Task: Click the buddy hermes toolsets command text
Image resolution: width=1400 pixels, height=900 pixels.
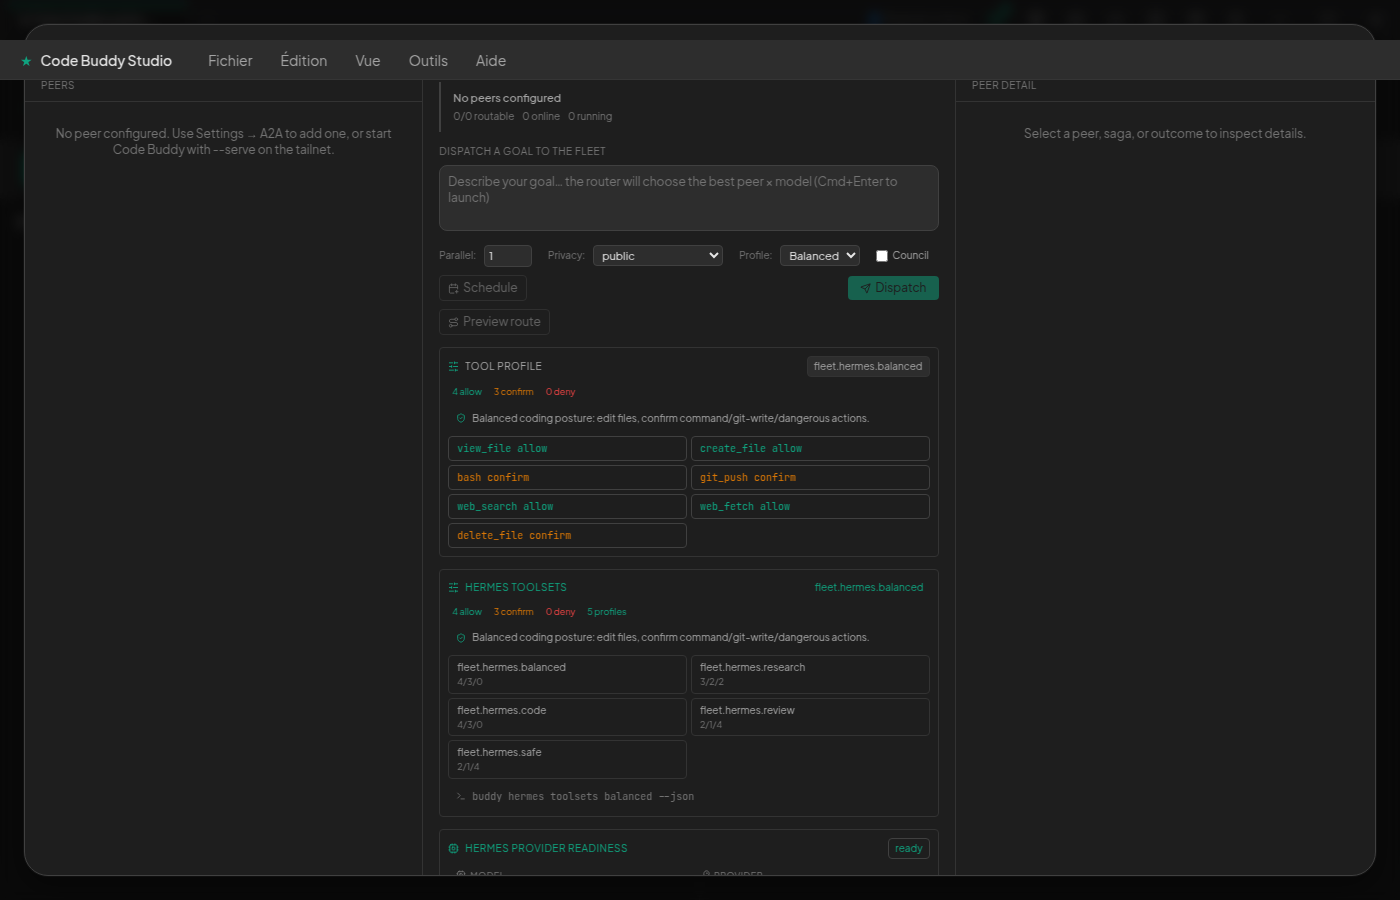Action: pyautogui.click(x=583, y=797)
